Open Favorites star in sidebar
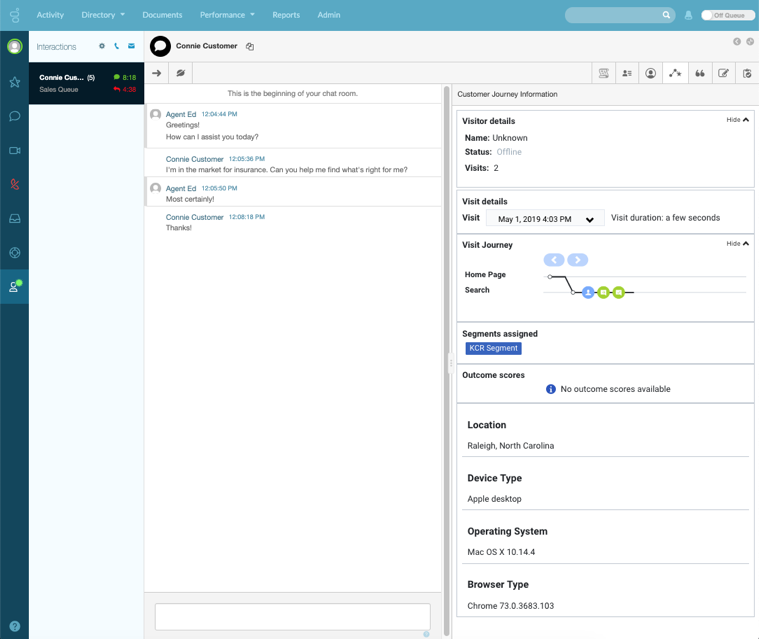Screen dimensions: 759x639 pyautogui.click(x=14, y=82)
